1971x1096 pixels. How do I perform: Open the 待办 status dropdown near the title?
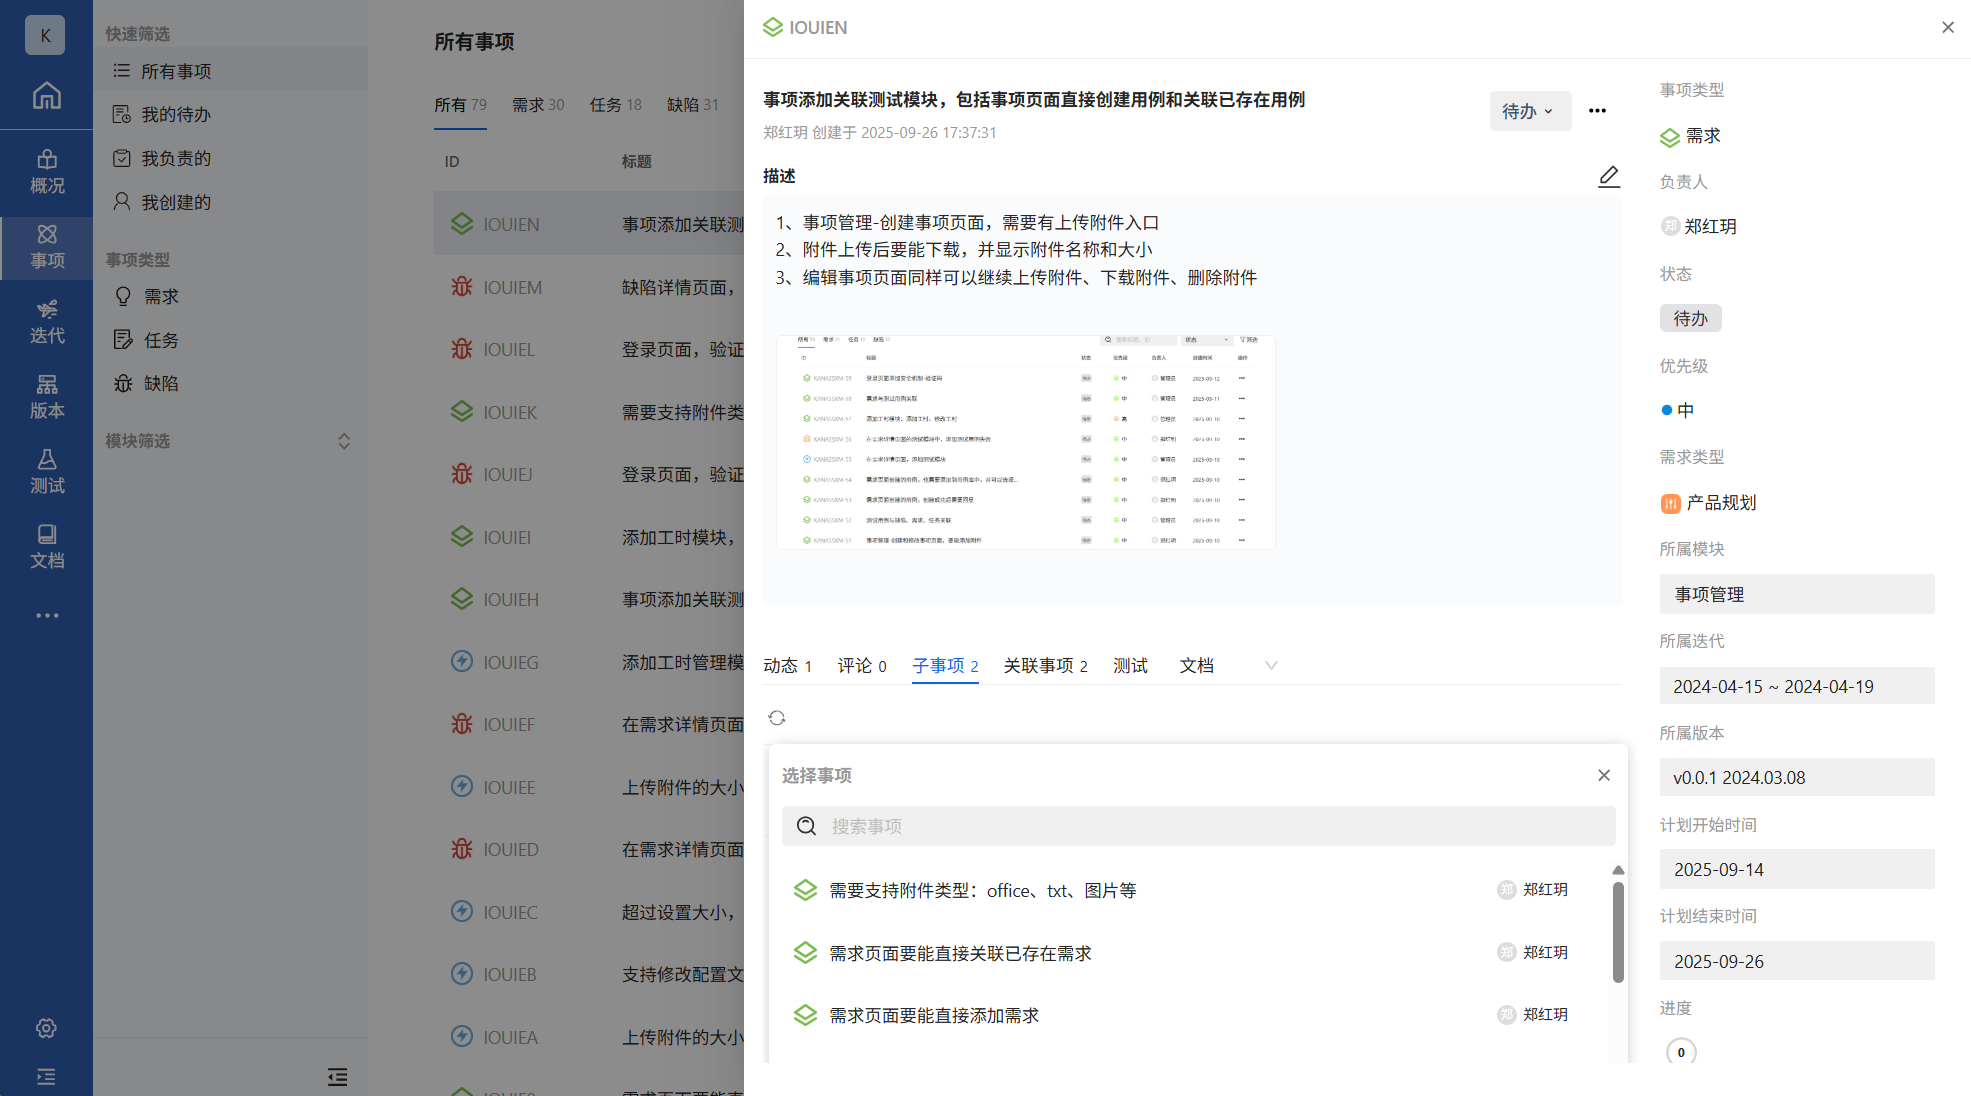click(1528, 111)
